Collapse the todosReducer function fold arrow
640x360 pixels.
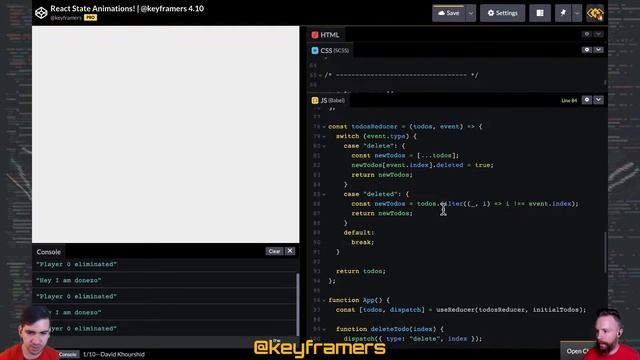(x=324, y=127)
